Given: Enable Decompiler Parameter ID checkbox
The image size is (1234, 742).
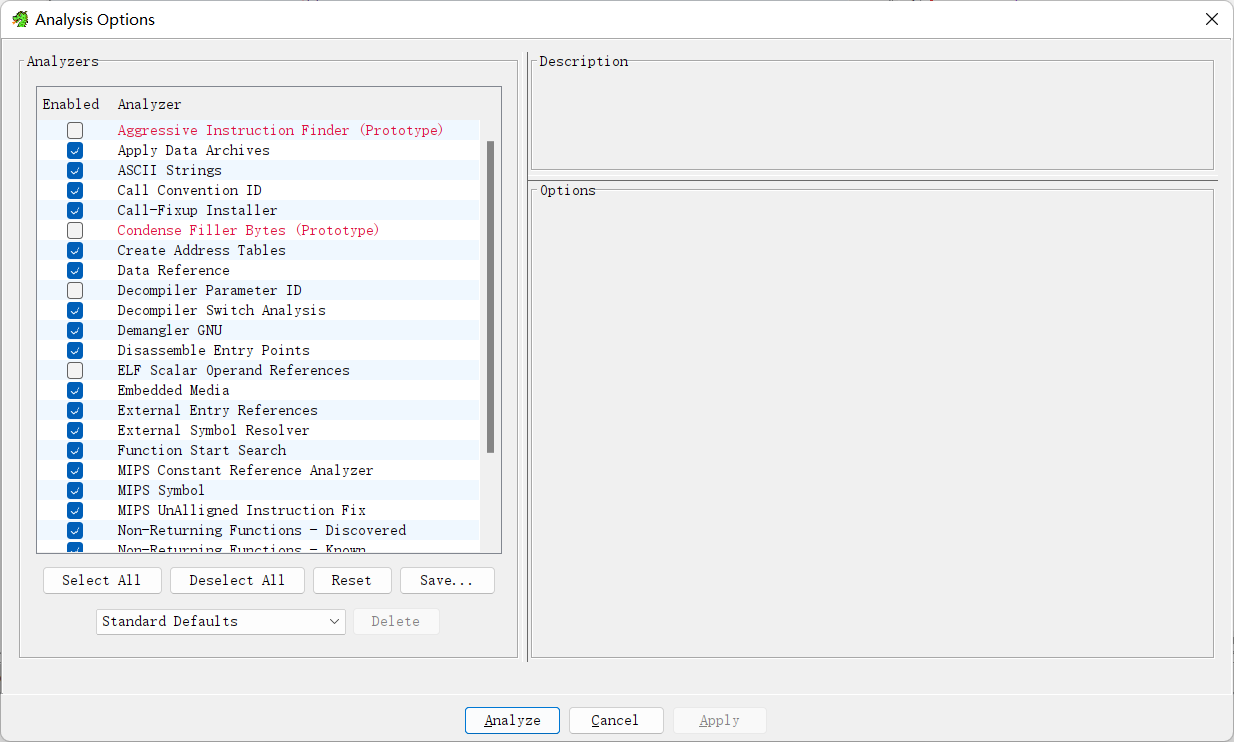Looking at the screenshot, I should point(75,290).
